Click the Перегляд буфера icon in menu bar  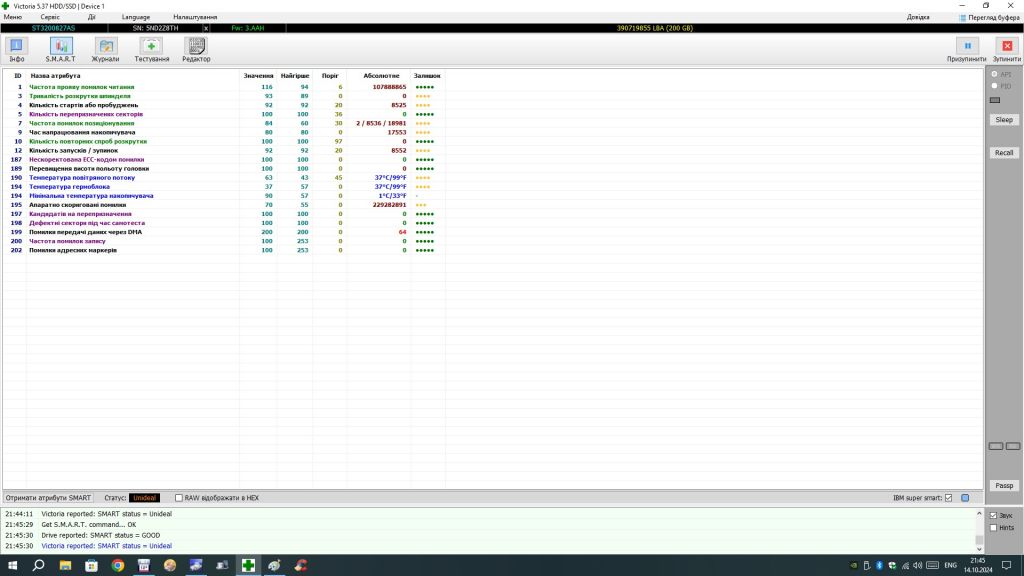click(x=962, y=18)
